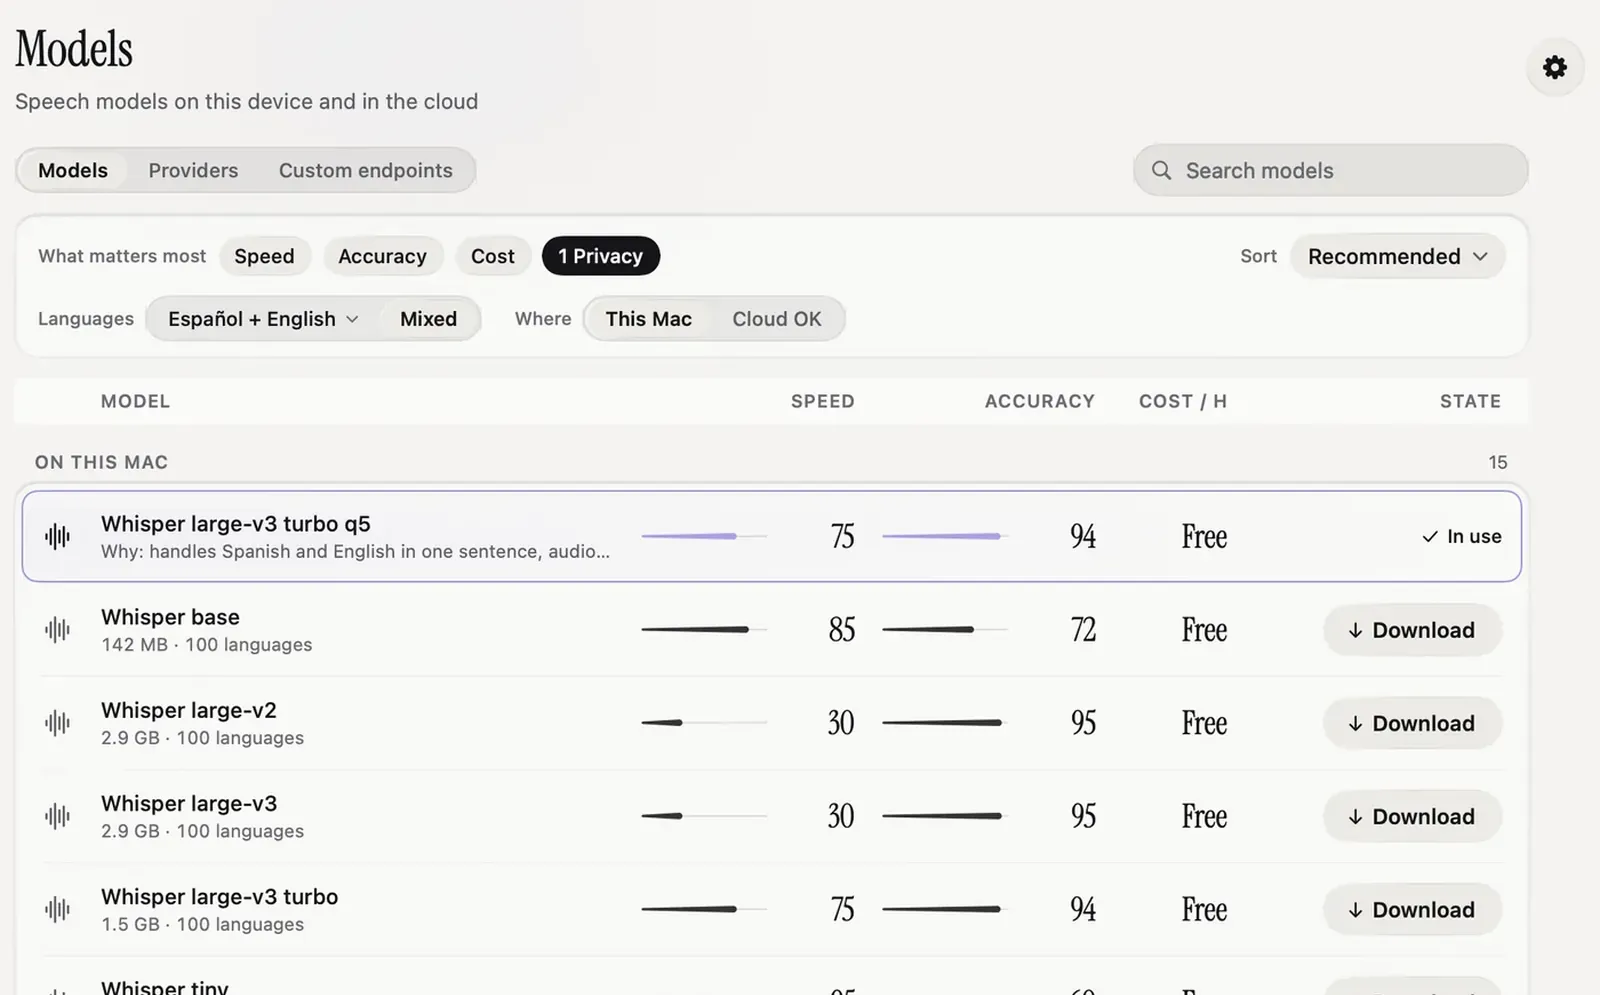Click the ACCURACY column header

pos(1040,401)
